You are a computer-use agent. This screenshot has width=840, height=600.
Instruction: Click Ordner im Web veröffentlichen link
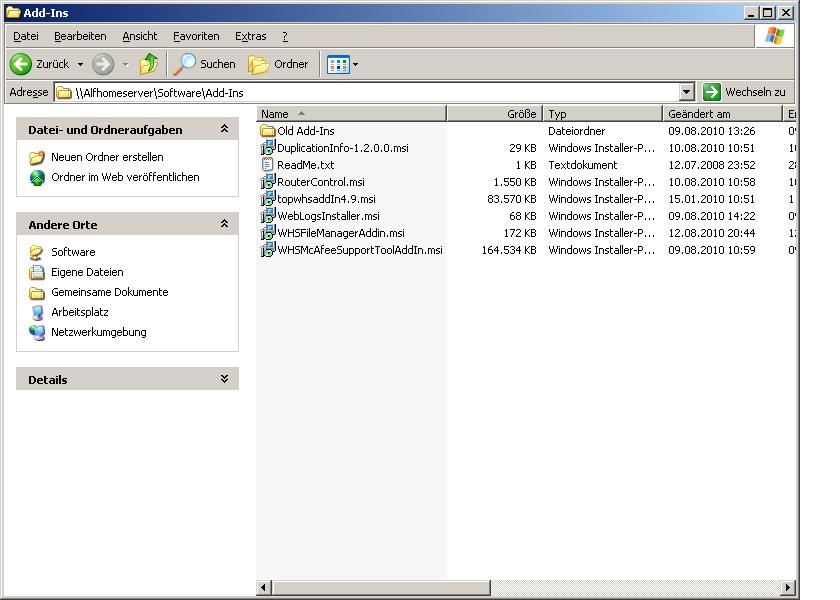[125, 177]
